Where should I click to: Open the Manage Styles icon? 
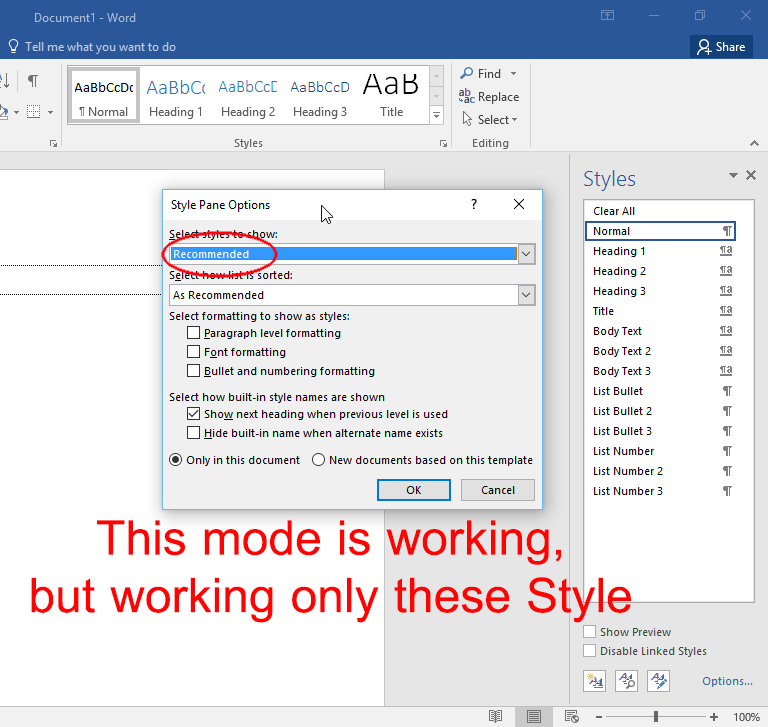tap(658, 681)
